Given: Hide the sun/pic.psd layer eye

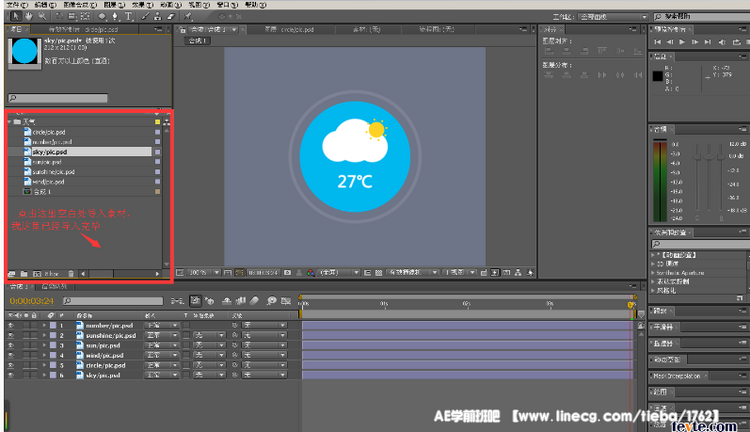Looking at the screenshot, I should coord(11,345).
